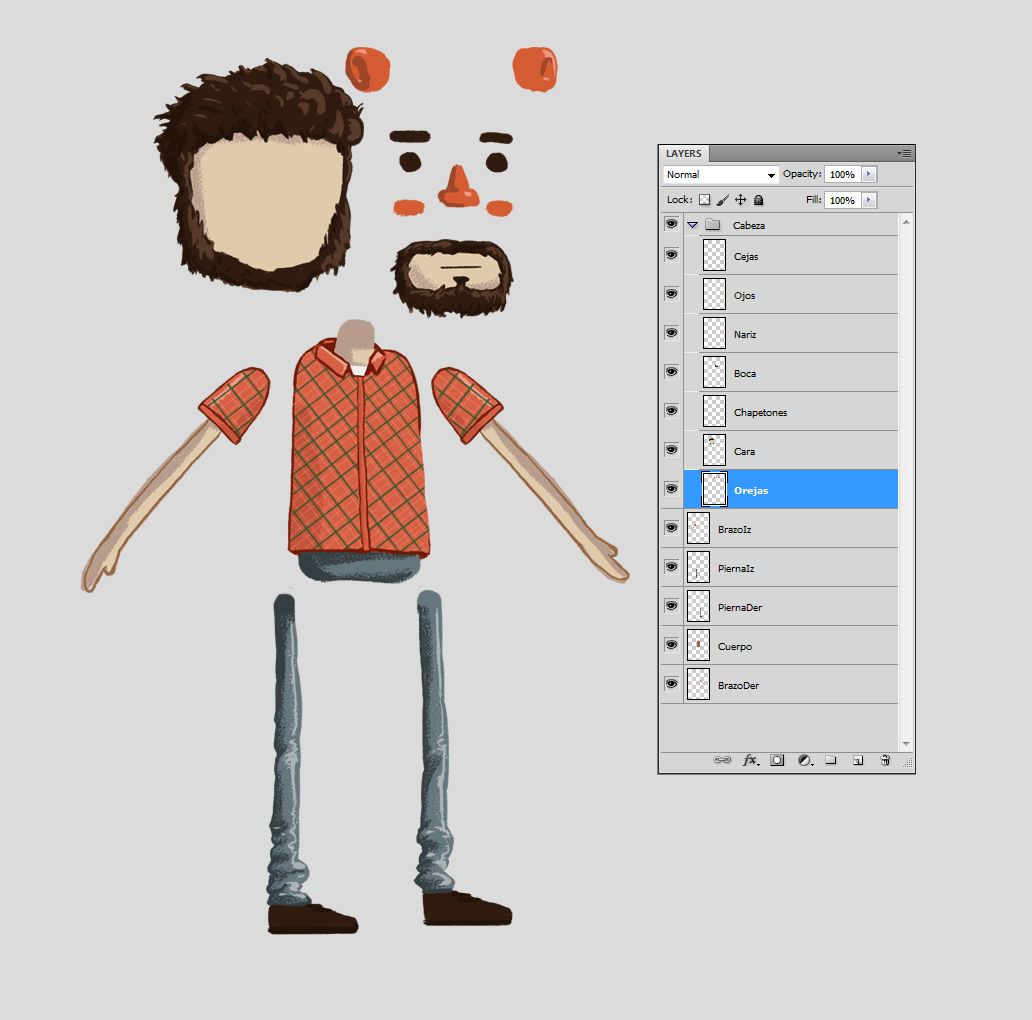The height and width of the screenshot is (1020, 1032).
Task: Collapse the Cabeza group
Action: [x=692, y=225]
